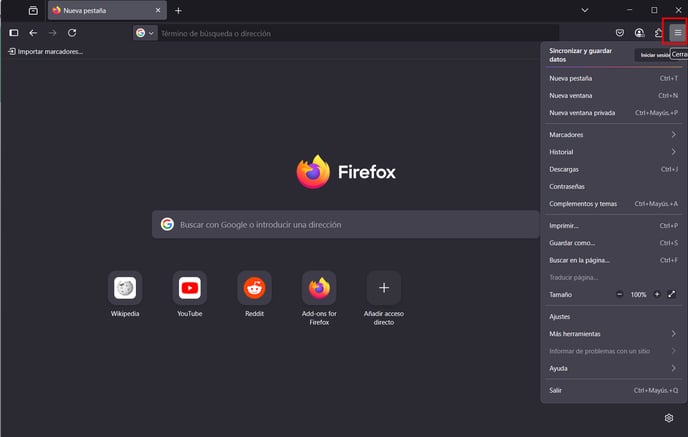Open Ajustes settings menu entry
Image resolution: width=688 pixels, height=437 pixels.
(x=613, y=317)
